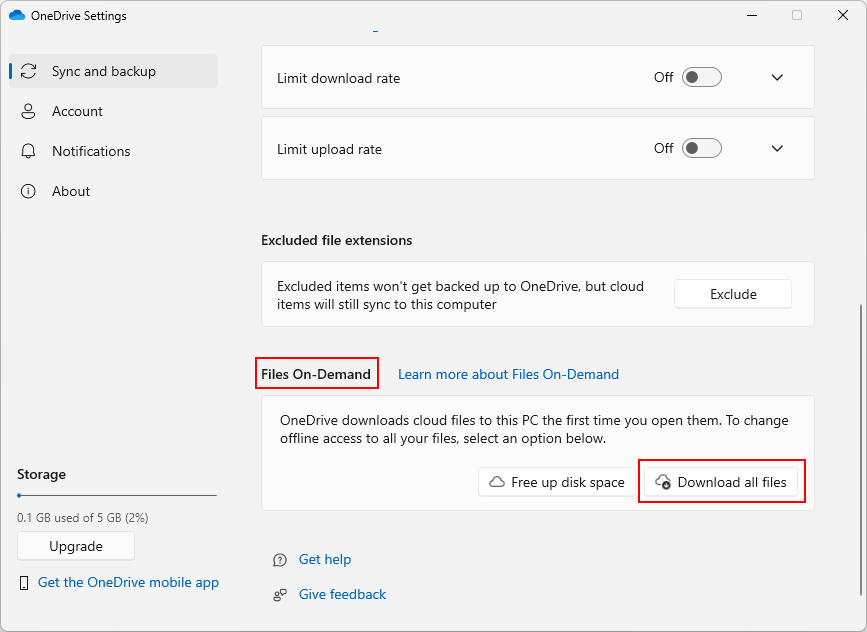
Task: Toggle the Limit download rate switch
Action: 701,77
